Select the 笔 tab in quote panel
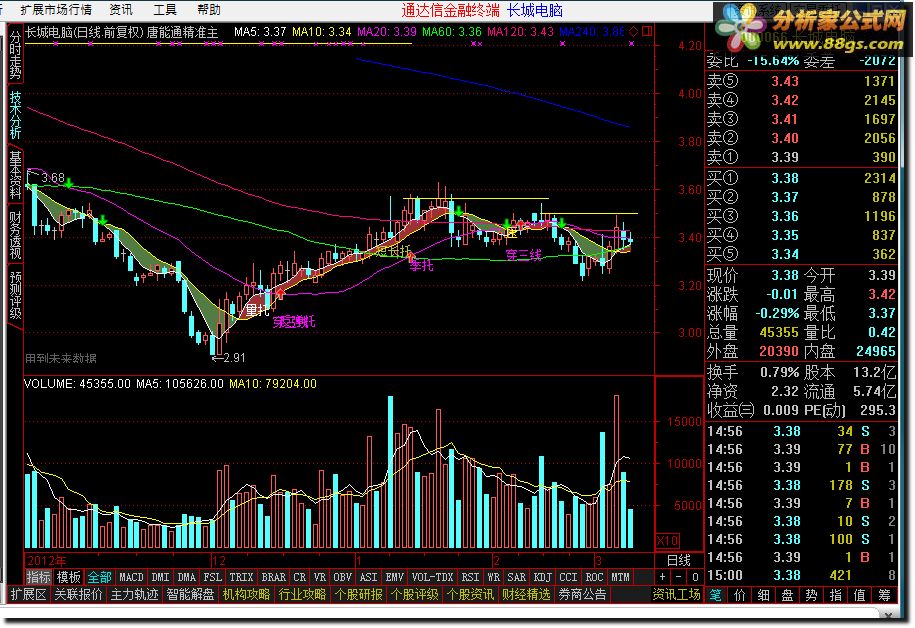 [715, 595]
